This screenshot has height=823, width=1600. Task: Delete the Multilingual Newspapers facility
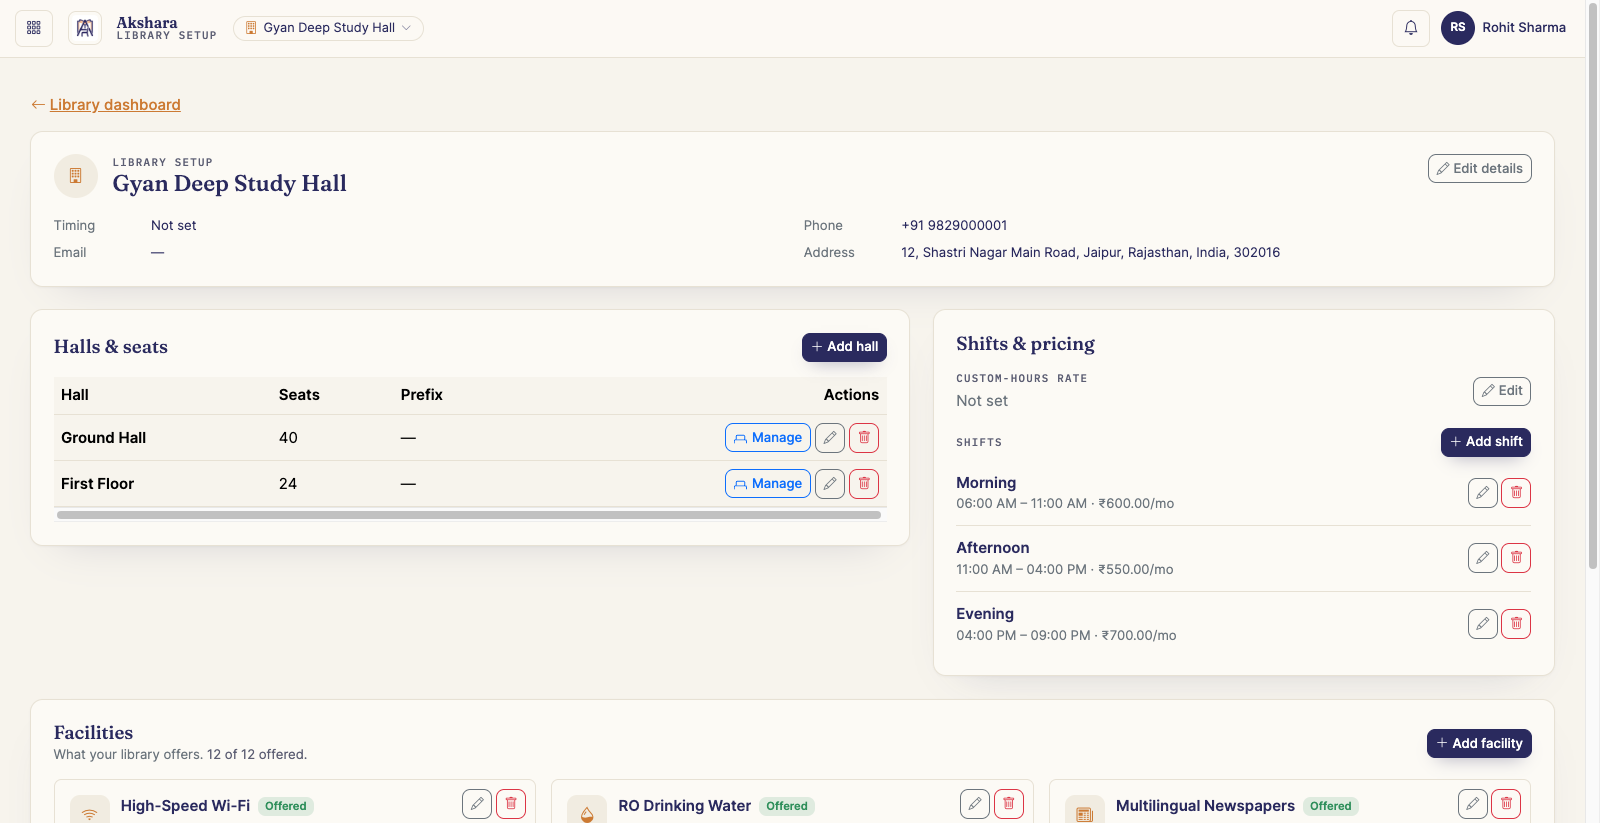point(1506,804)
